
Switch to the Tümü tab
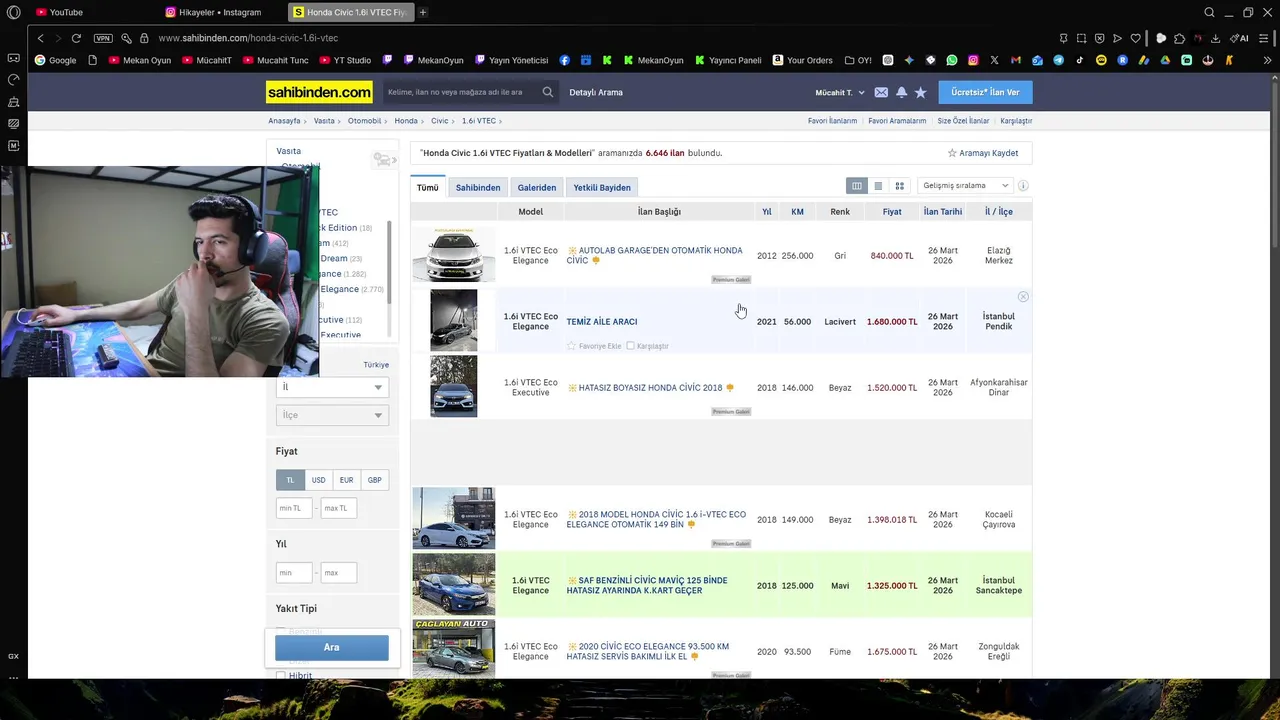[428, 187]
